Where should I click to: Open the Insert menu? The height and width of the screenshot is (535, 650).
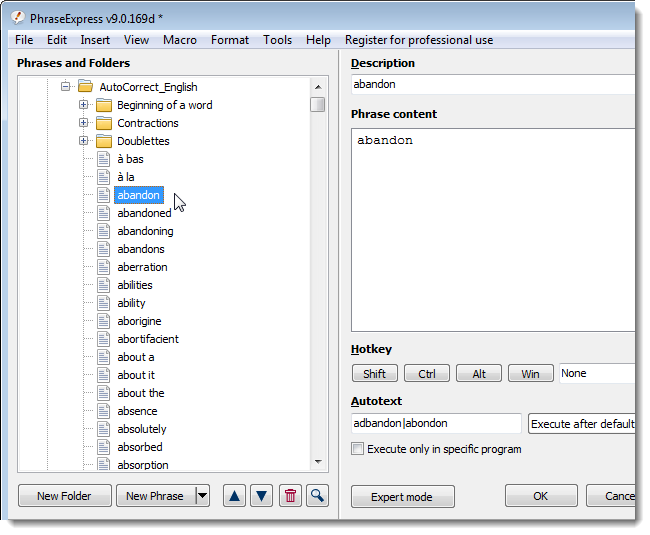pyautogui.click(x=95, y=40)
